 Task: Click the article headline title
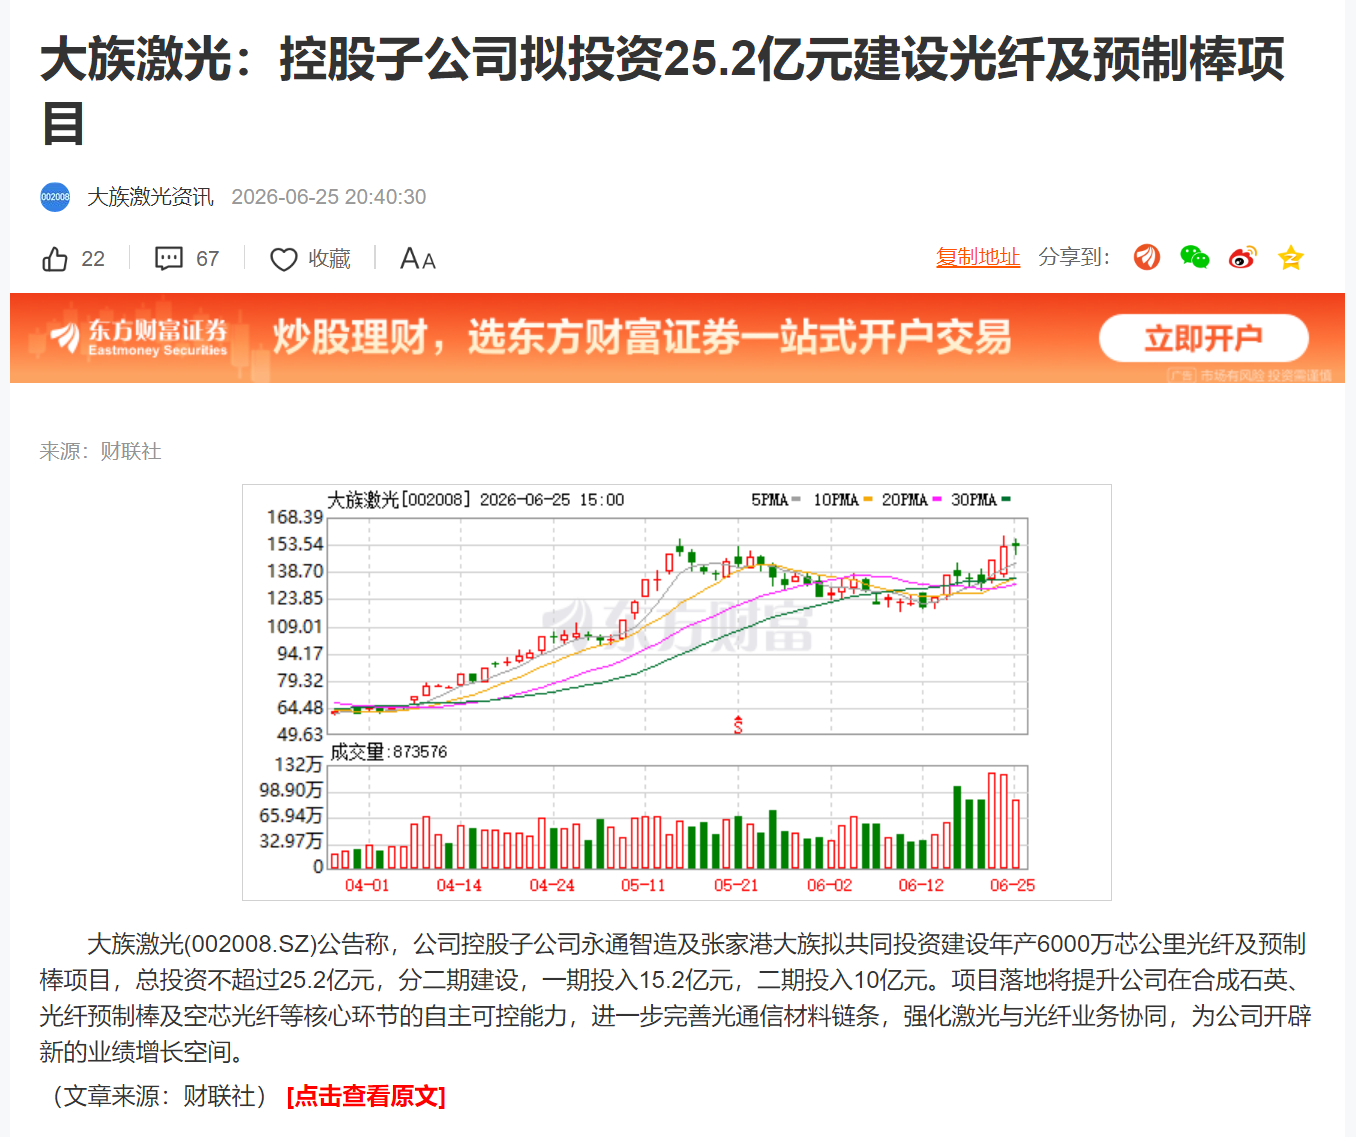[662, 90]
